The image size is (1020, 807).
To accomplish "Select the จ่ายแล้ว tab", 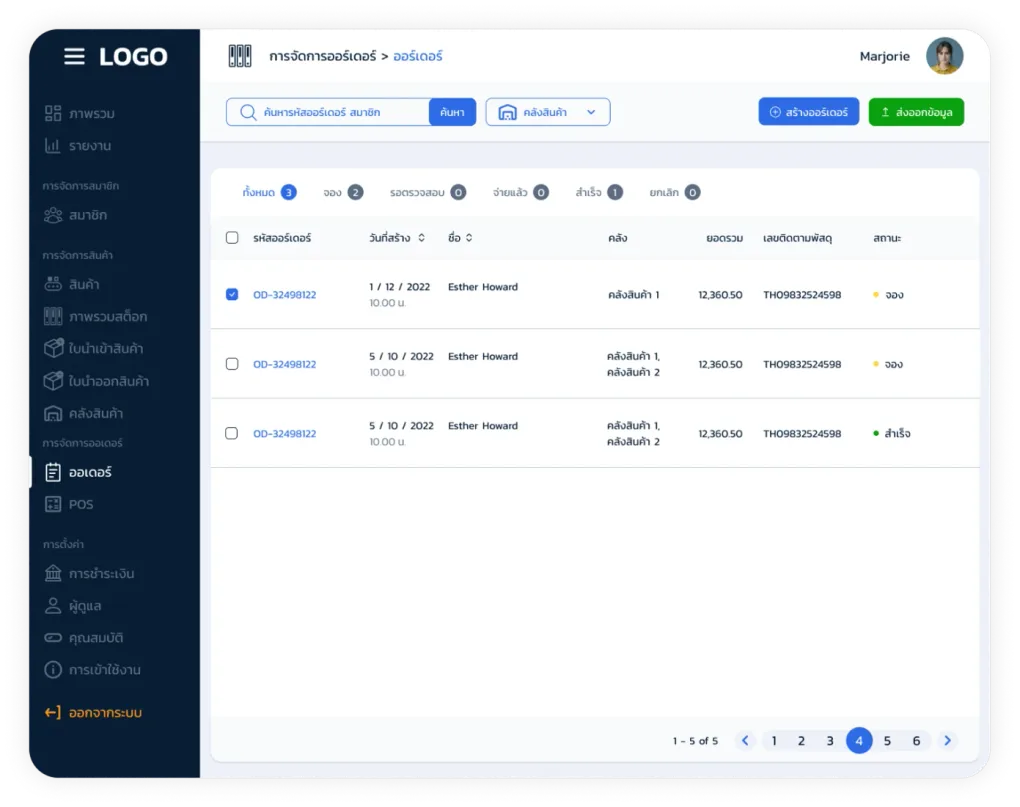I will pyautogui.click(x=520, y=192).
